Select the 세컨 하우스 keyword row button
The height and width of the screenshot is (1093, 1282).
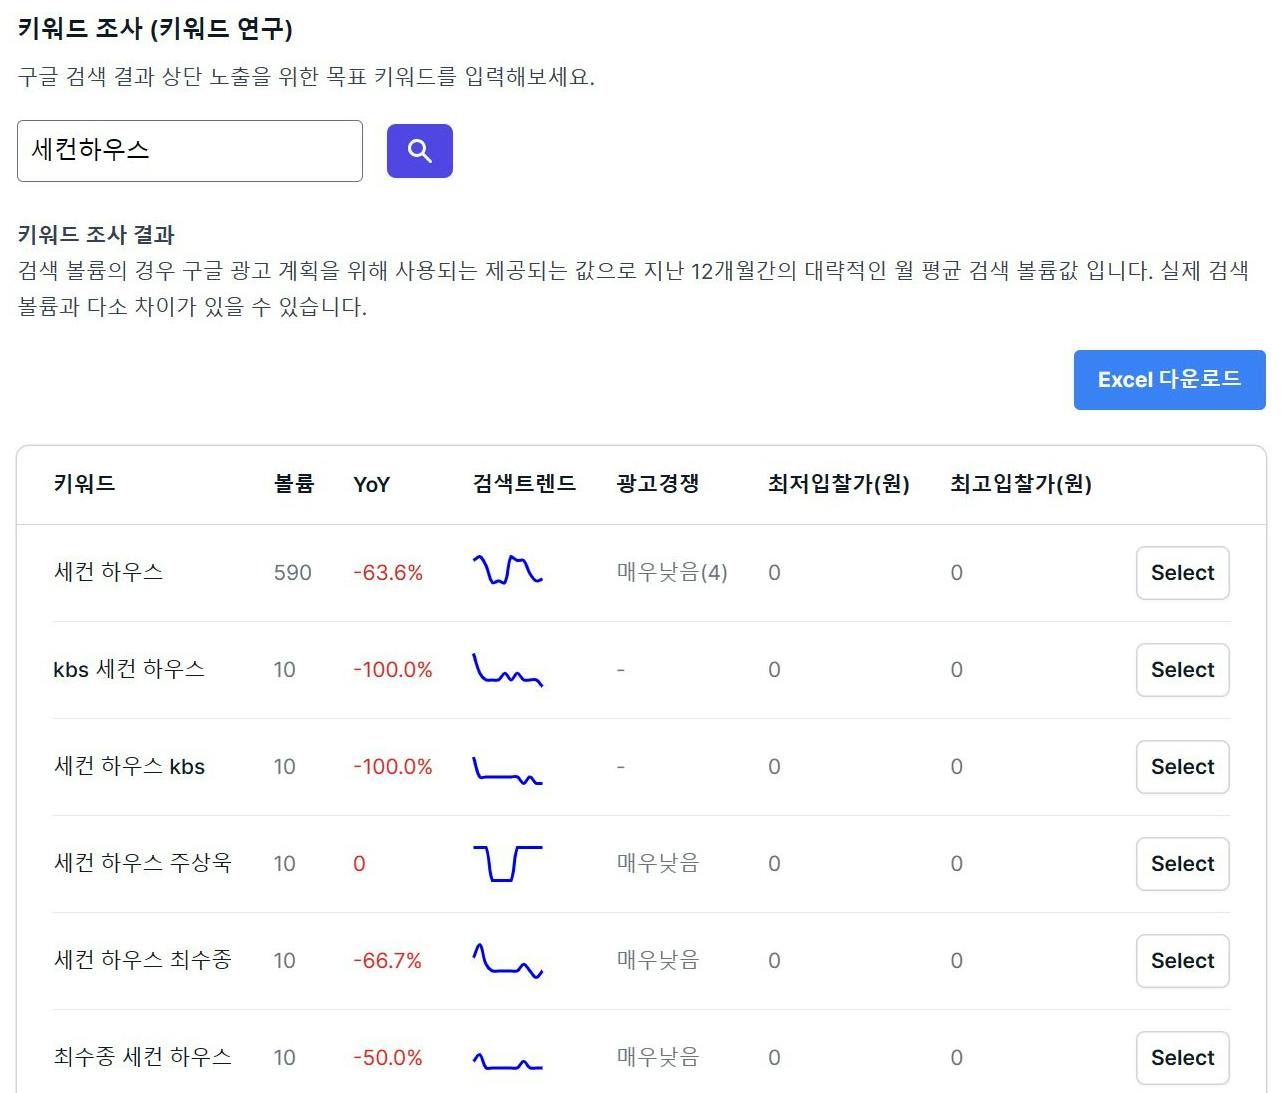tap(1182, 573)
